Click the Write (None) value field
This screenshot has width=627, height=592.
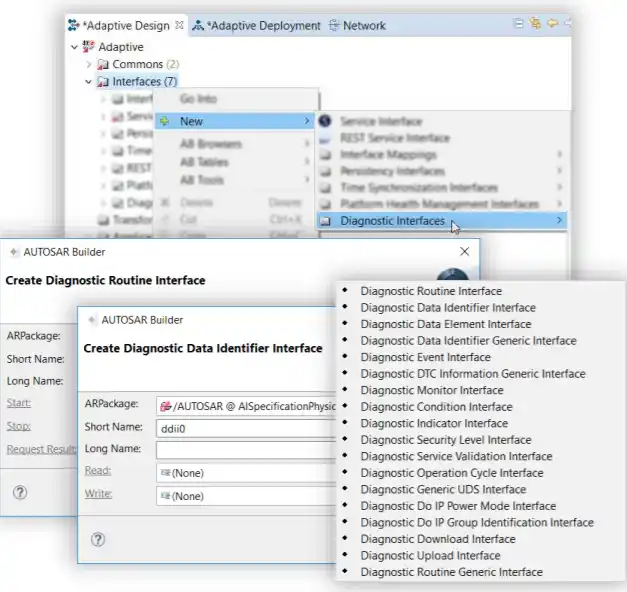246,496
